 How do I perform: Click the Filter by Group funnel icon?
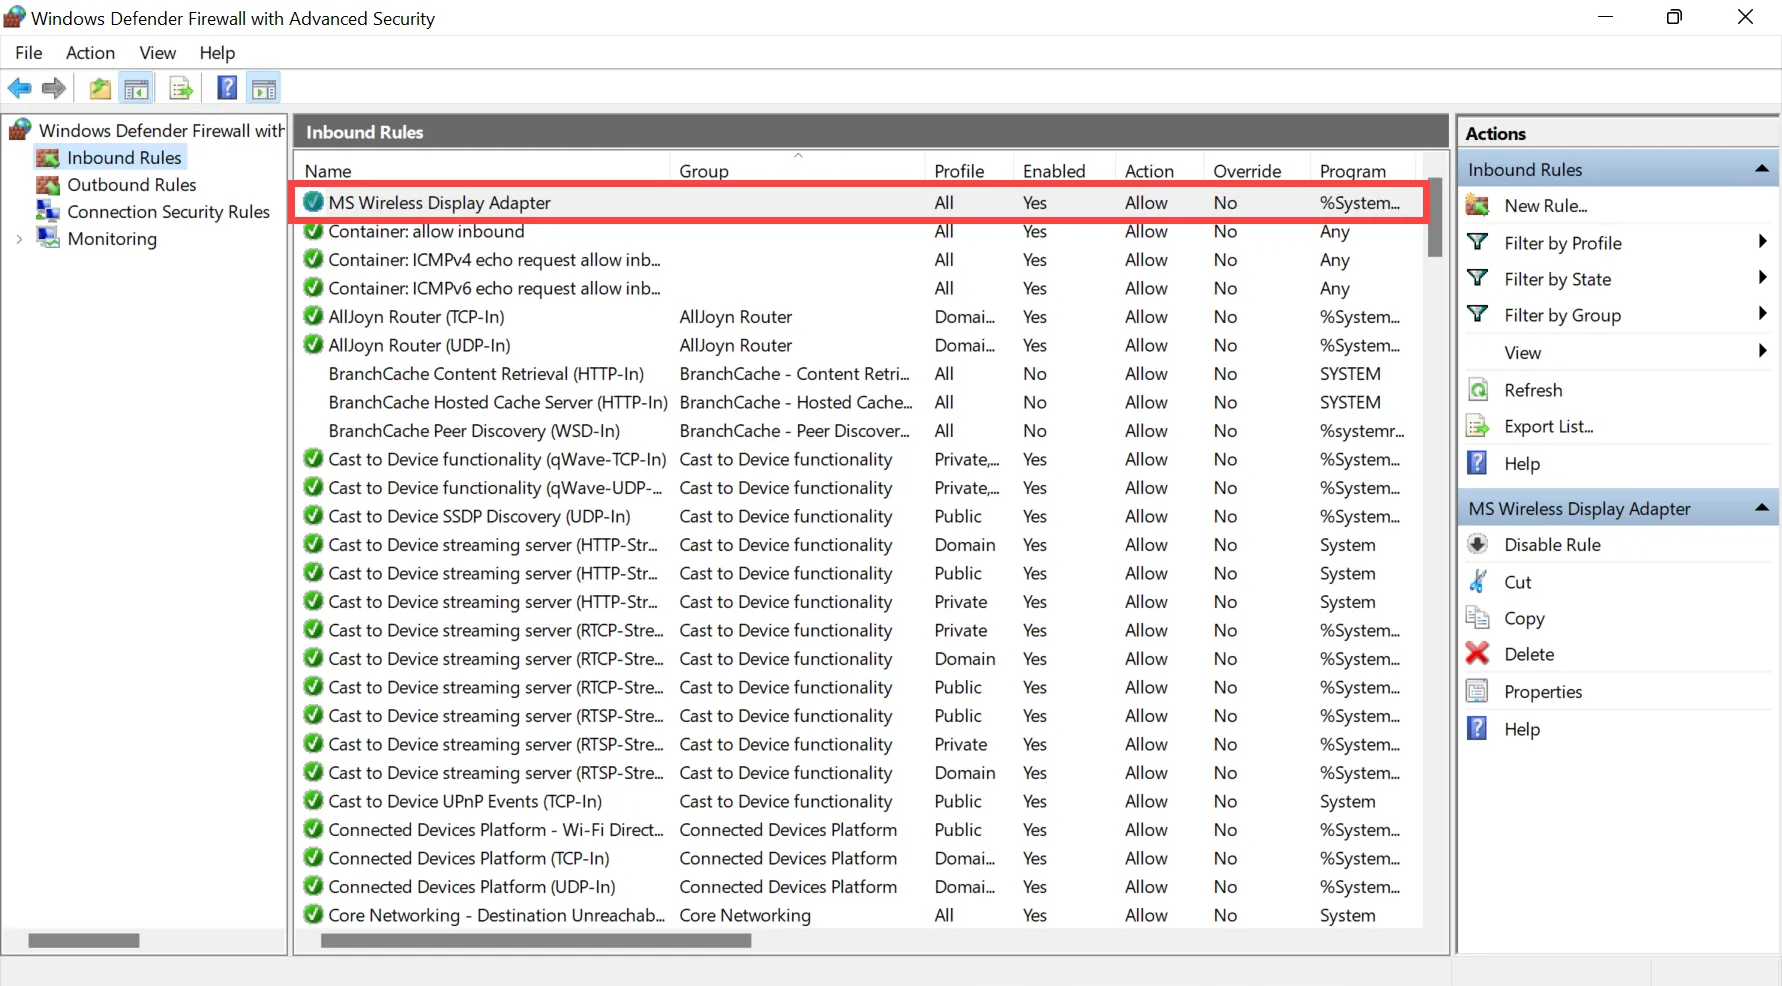(1478, 314)
